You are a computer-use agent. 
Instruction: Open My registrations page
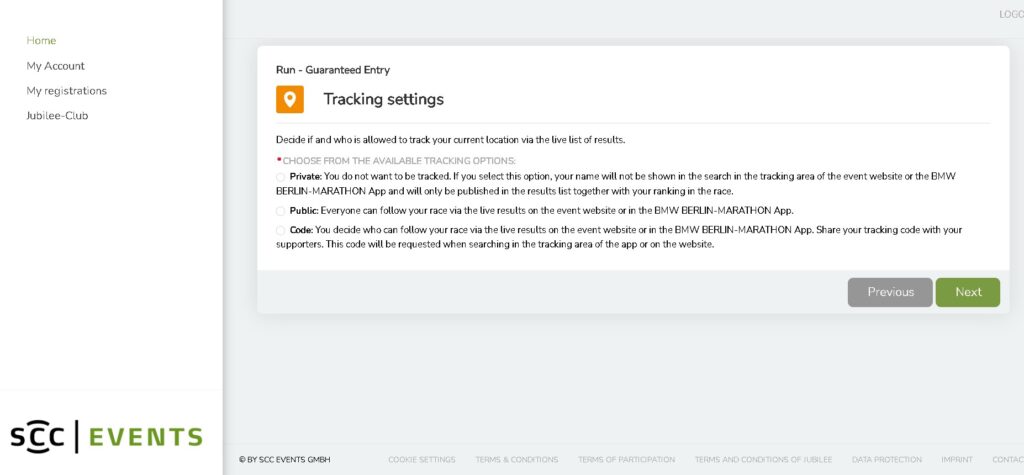[x=67, y=91]
